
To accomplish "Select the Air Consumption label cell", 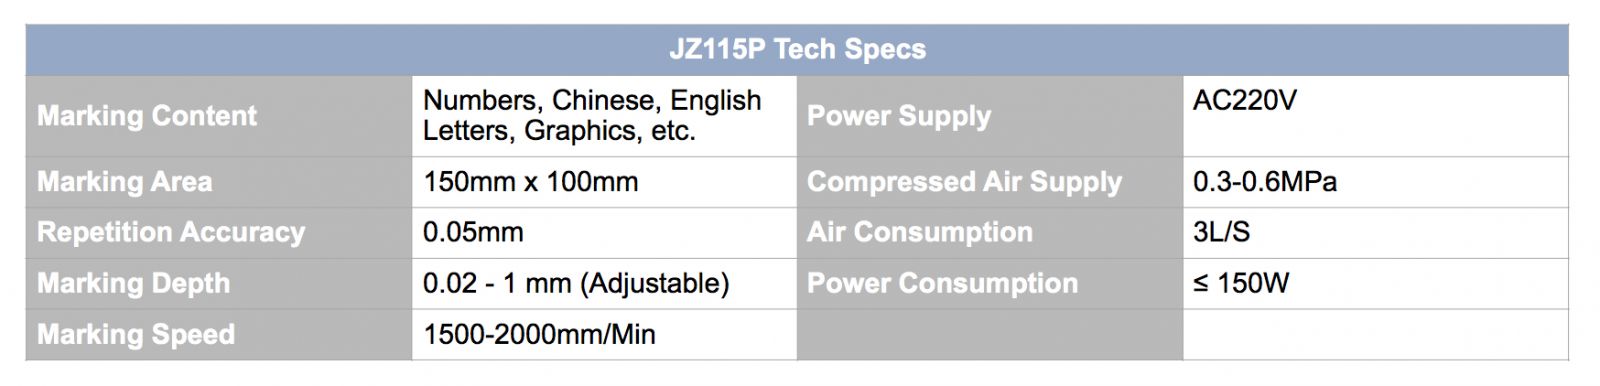I will click(990, 233).
